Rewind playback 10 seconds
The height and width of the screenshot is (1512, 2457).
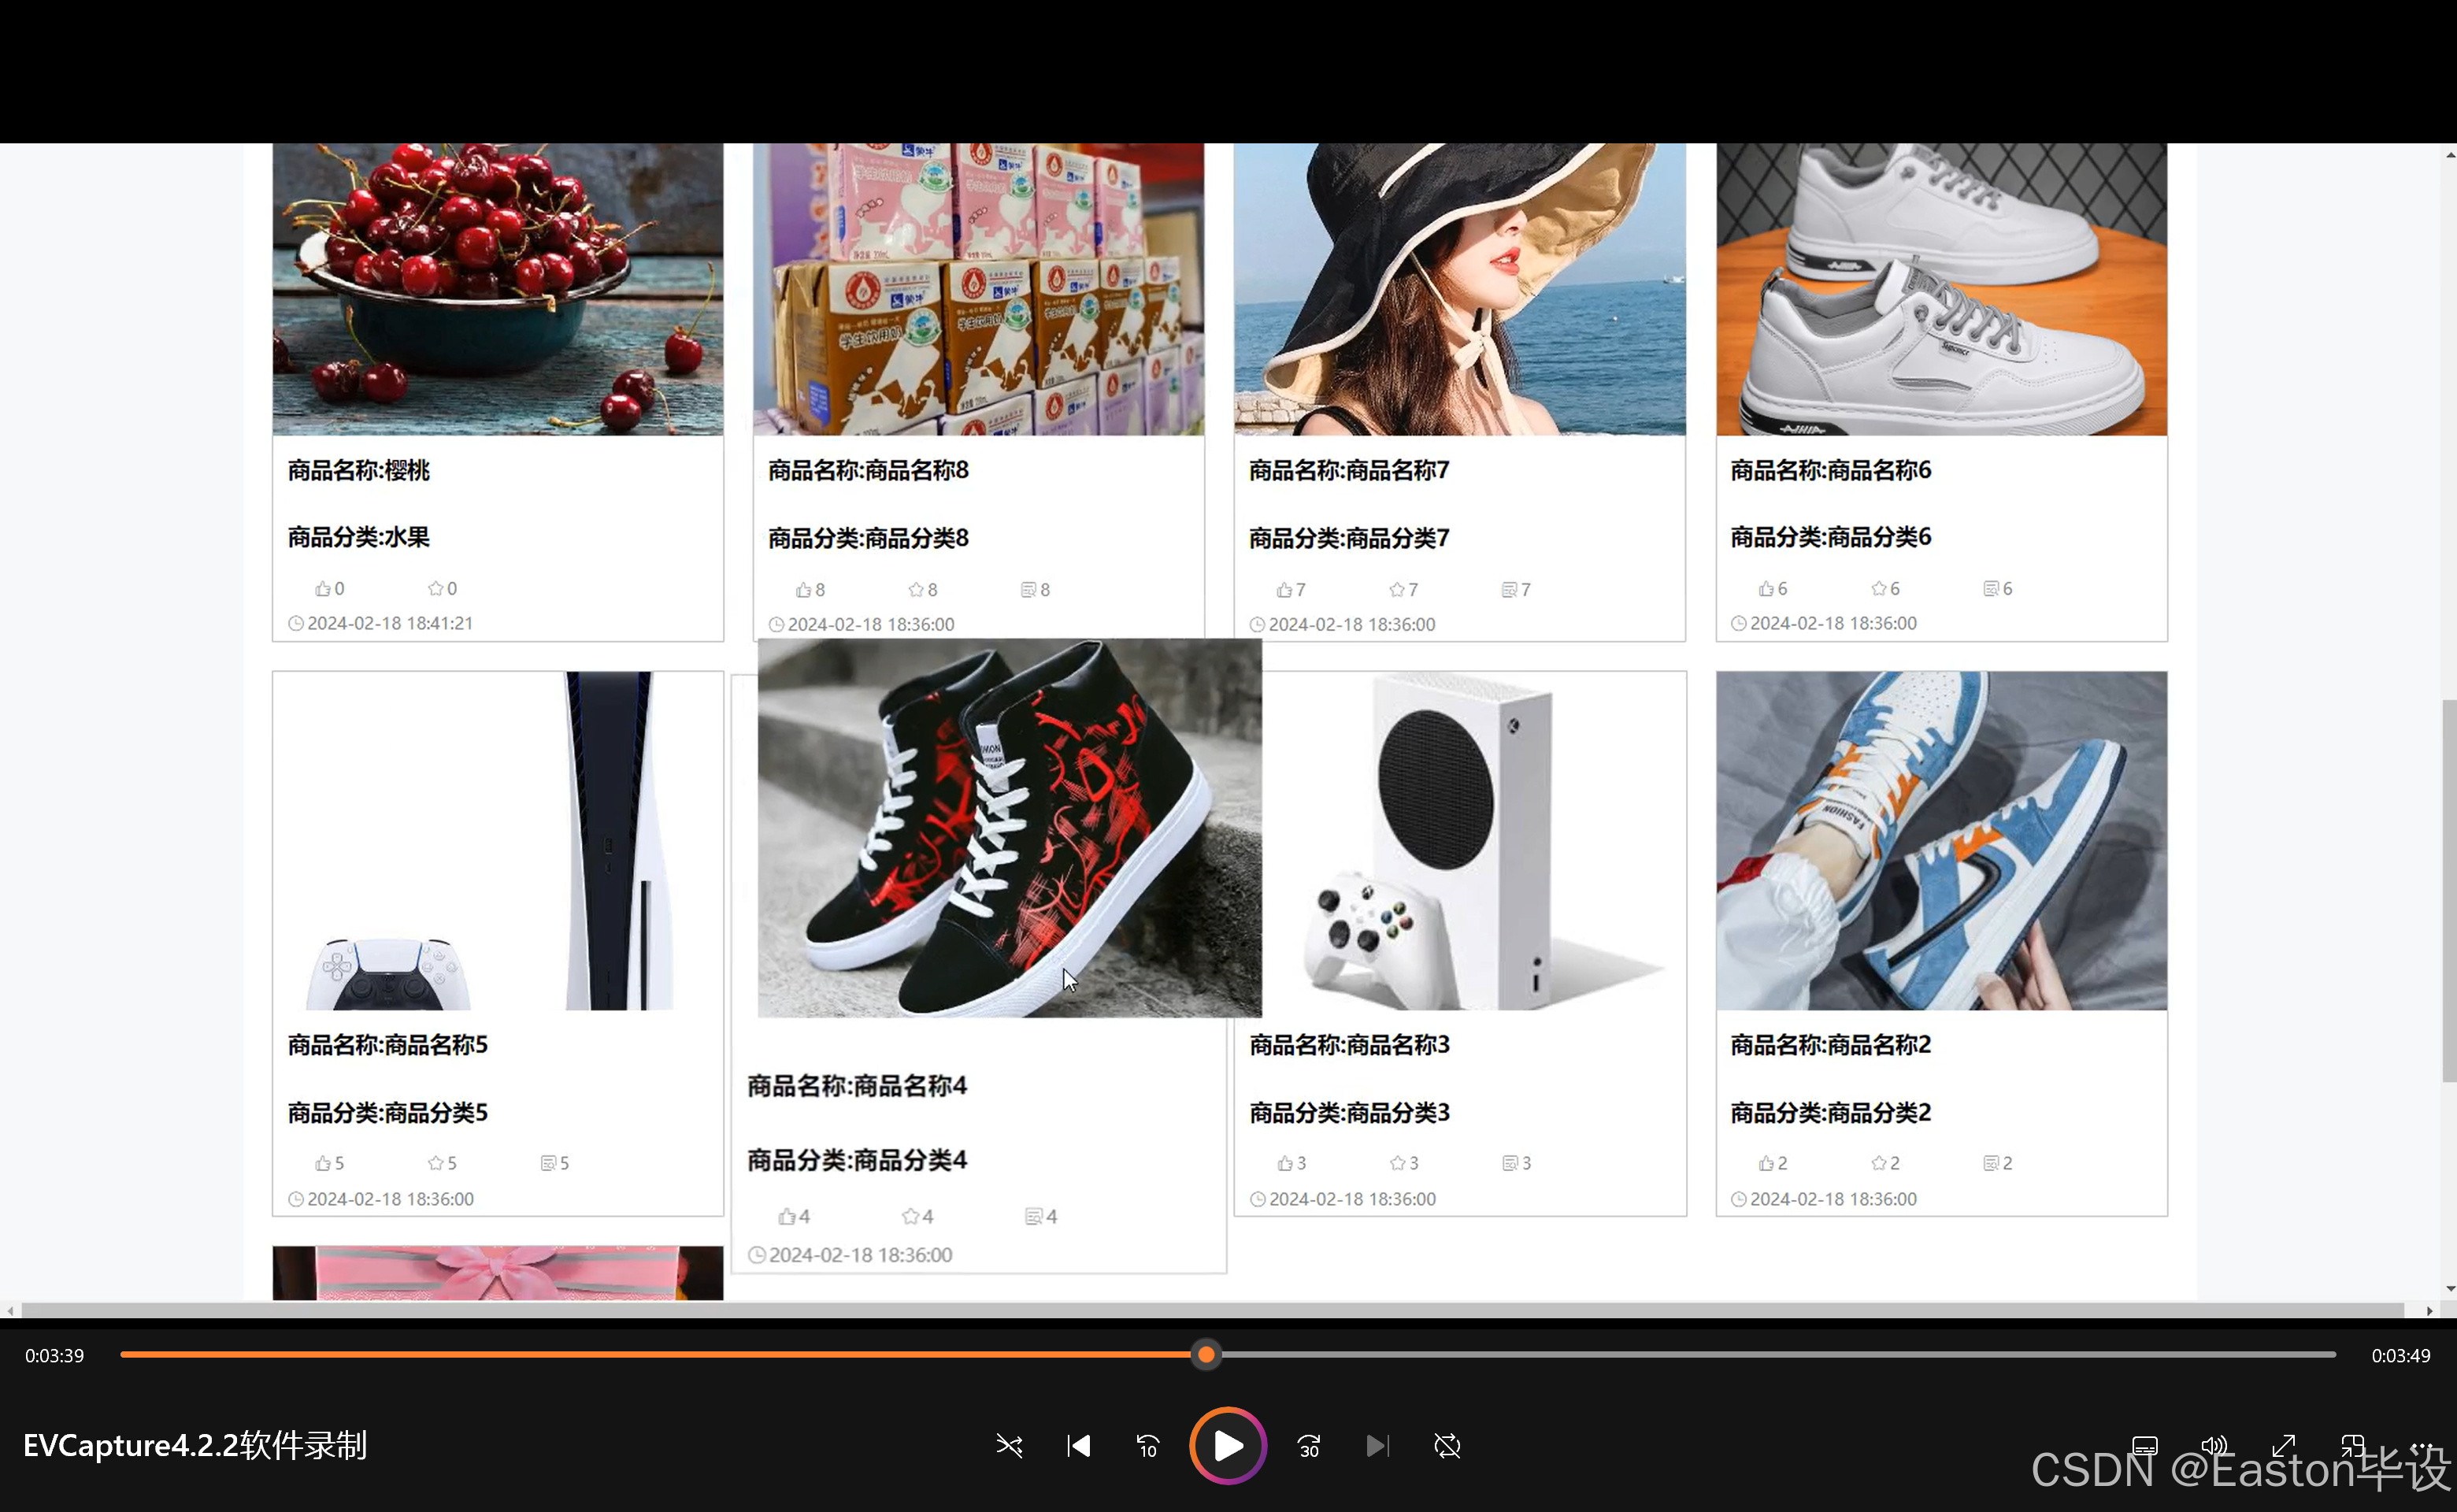click(x=1147, y=1446)
